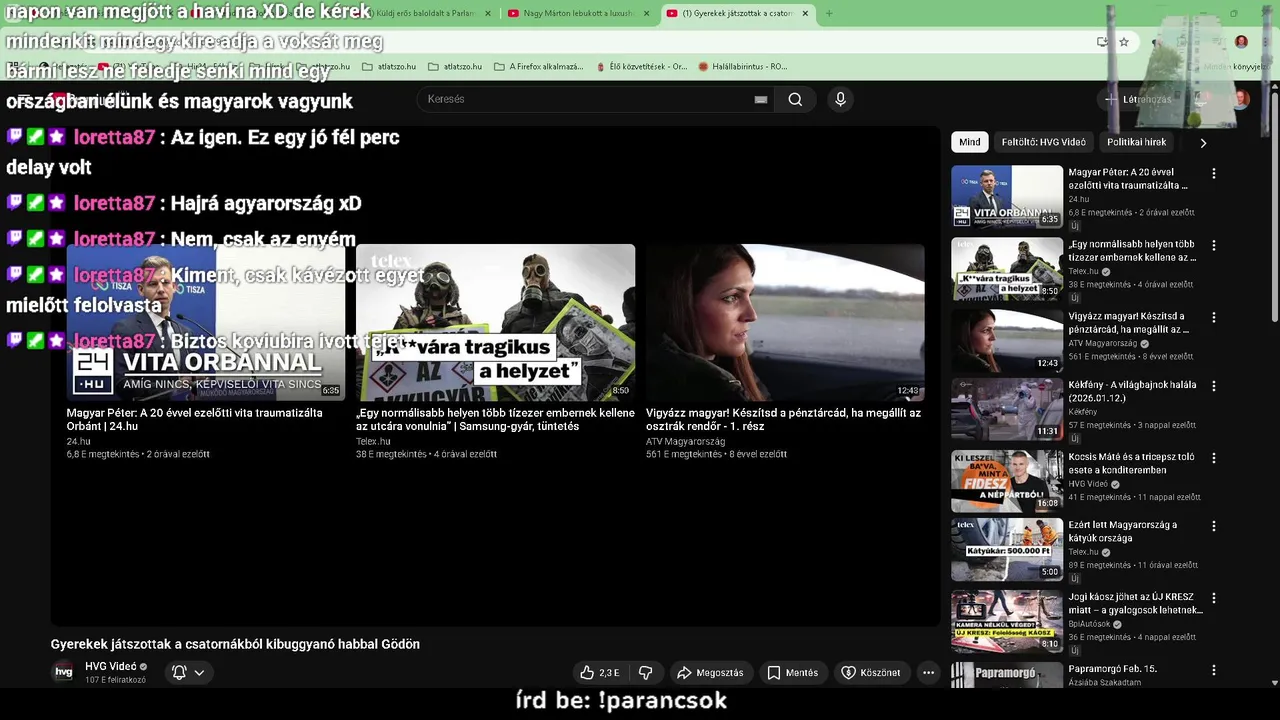Open the YouTube account avatar
The image size is (1280, 720).
point(1240,99)
